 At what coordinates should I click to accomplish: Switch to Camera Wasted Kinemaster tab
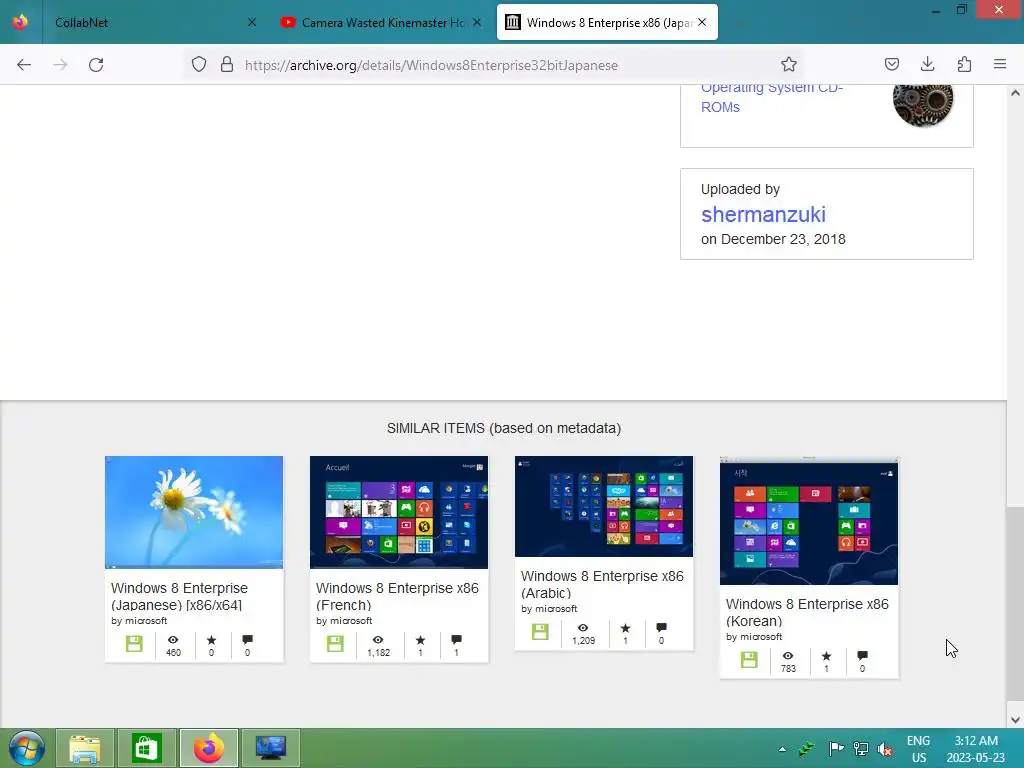pos(381,22)
